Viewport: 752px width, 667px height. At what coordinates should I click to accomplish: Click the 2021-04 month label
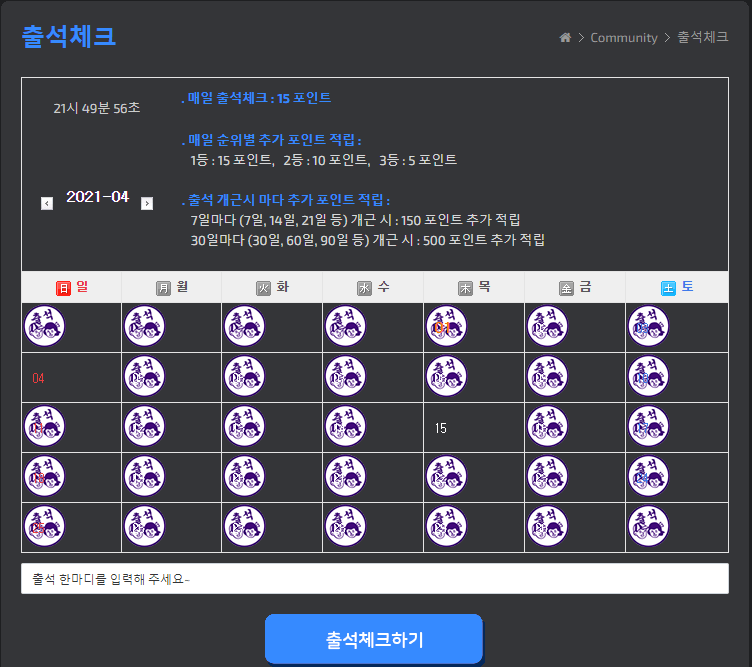[x=97, y=197]
